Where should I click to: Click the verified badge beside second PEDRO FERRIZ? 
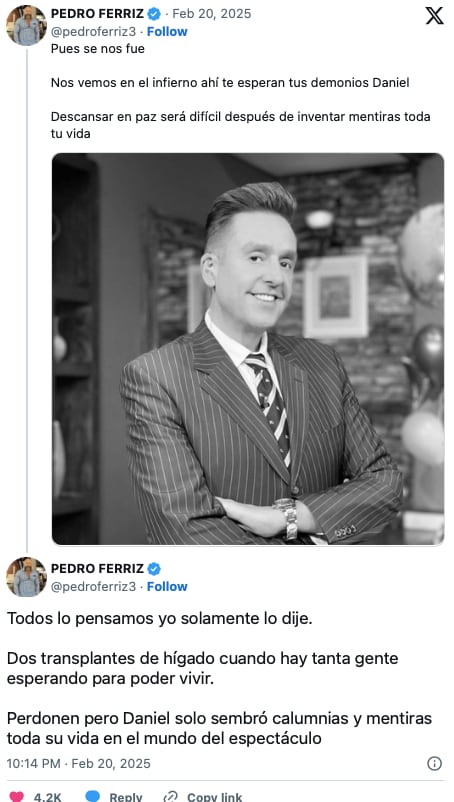click(x=154, y=569)
